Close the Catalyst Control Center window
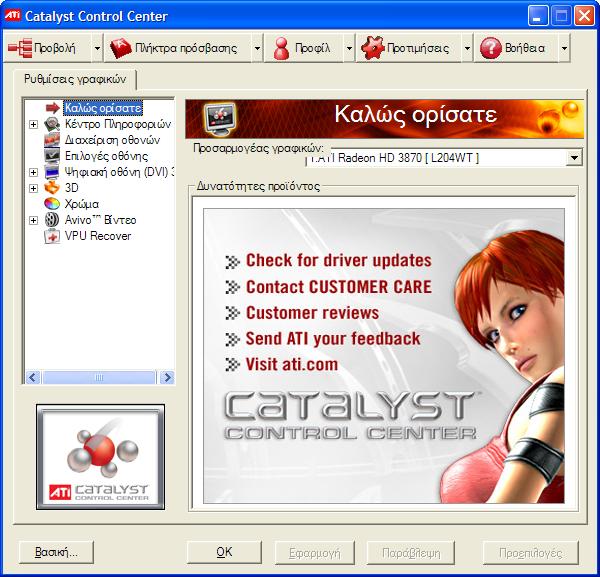600x577 pixels. (584, 16)
